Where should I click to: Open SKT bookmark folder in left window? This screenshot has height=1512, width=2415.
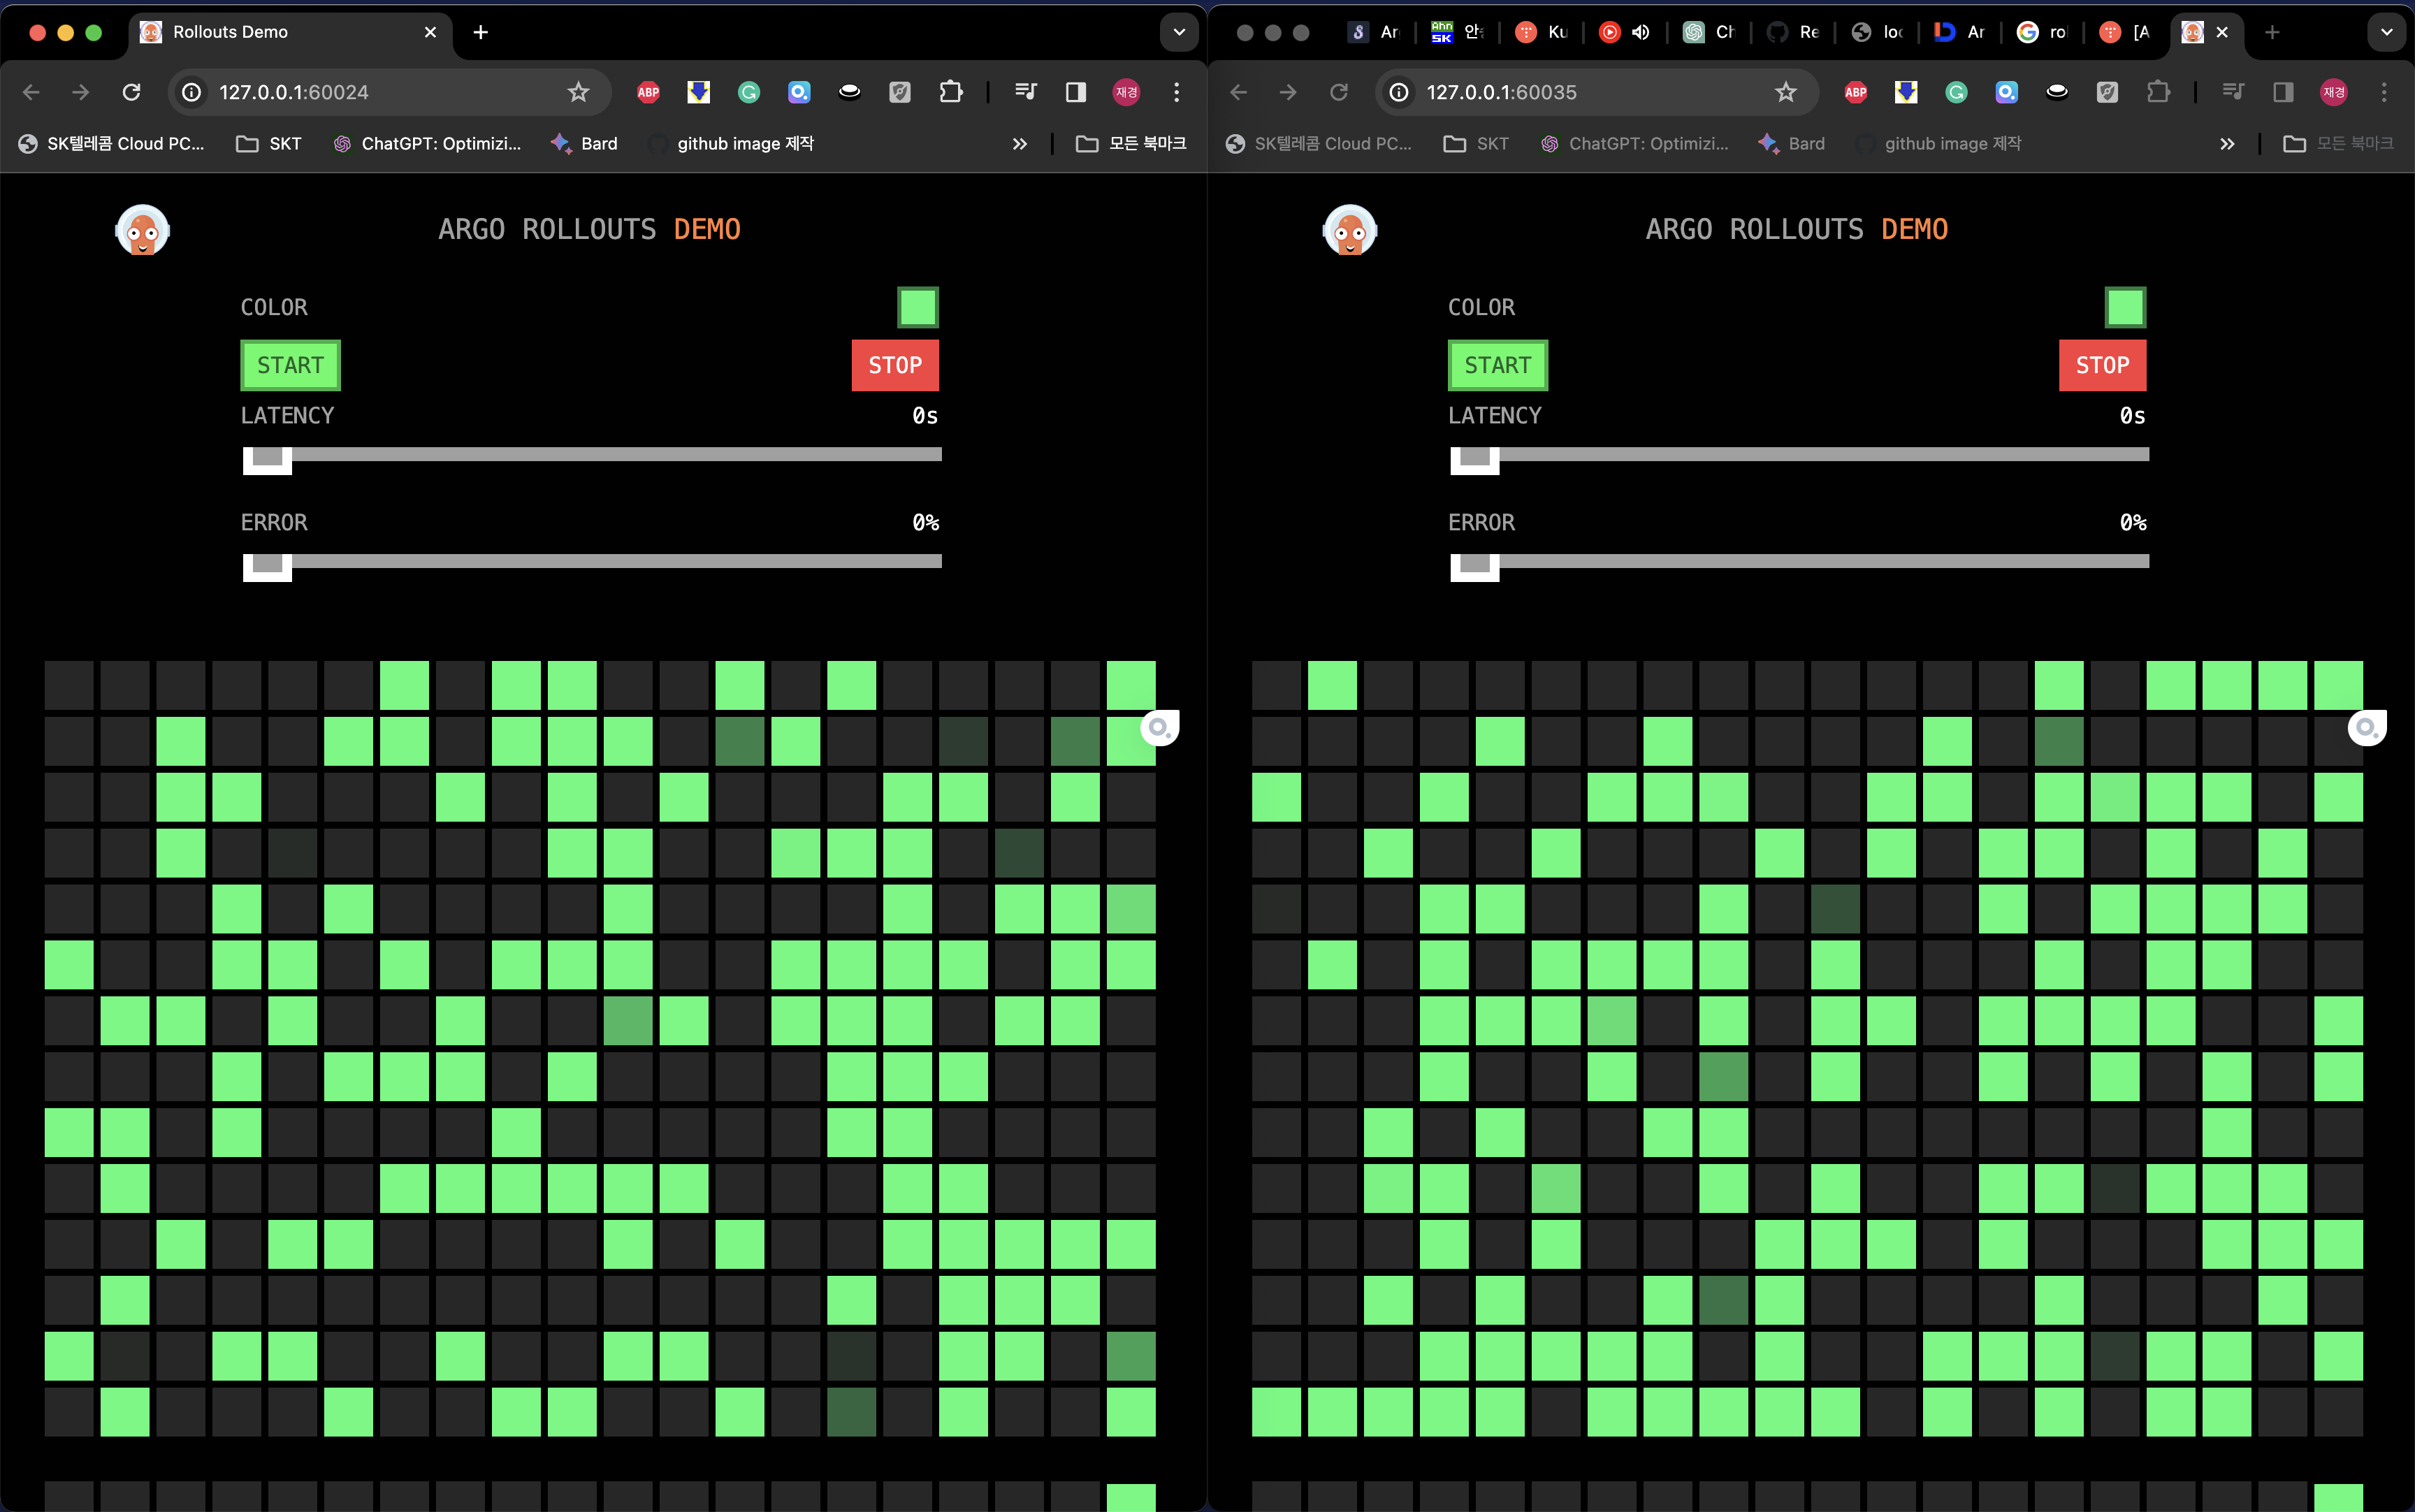[269, 144]
